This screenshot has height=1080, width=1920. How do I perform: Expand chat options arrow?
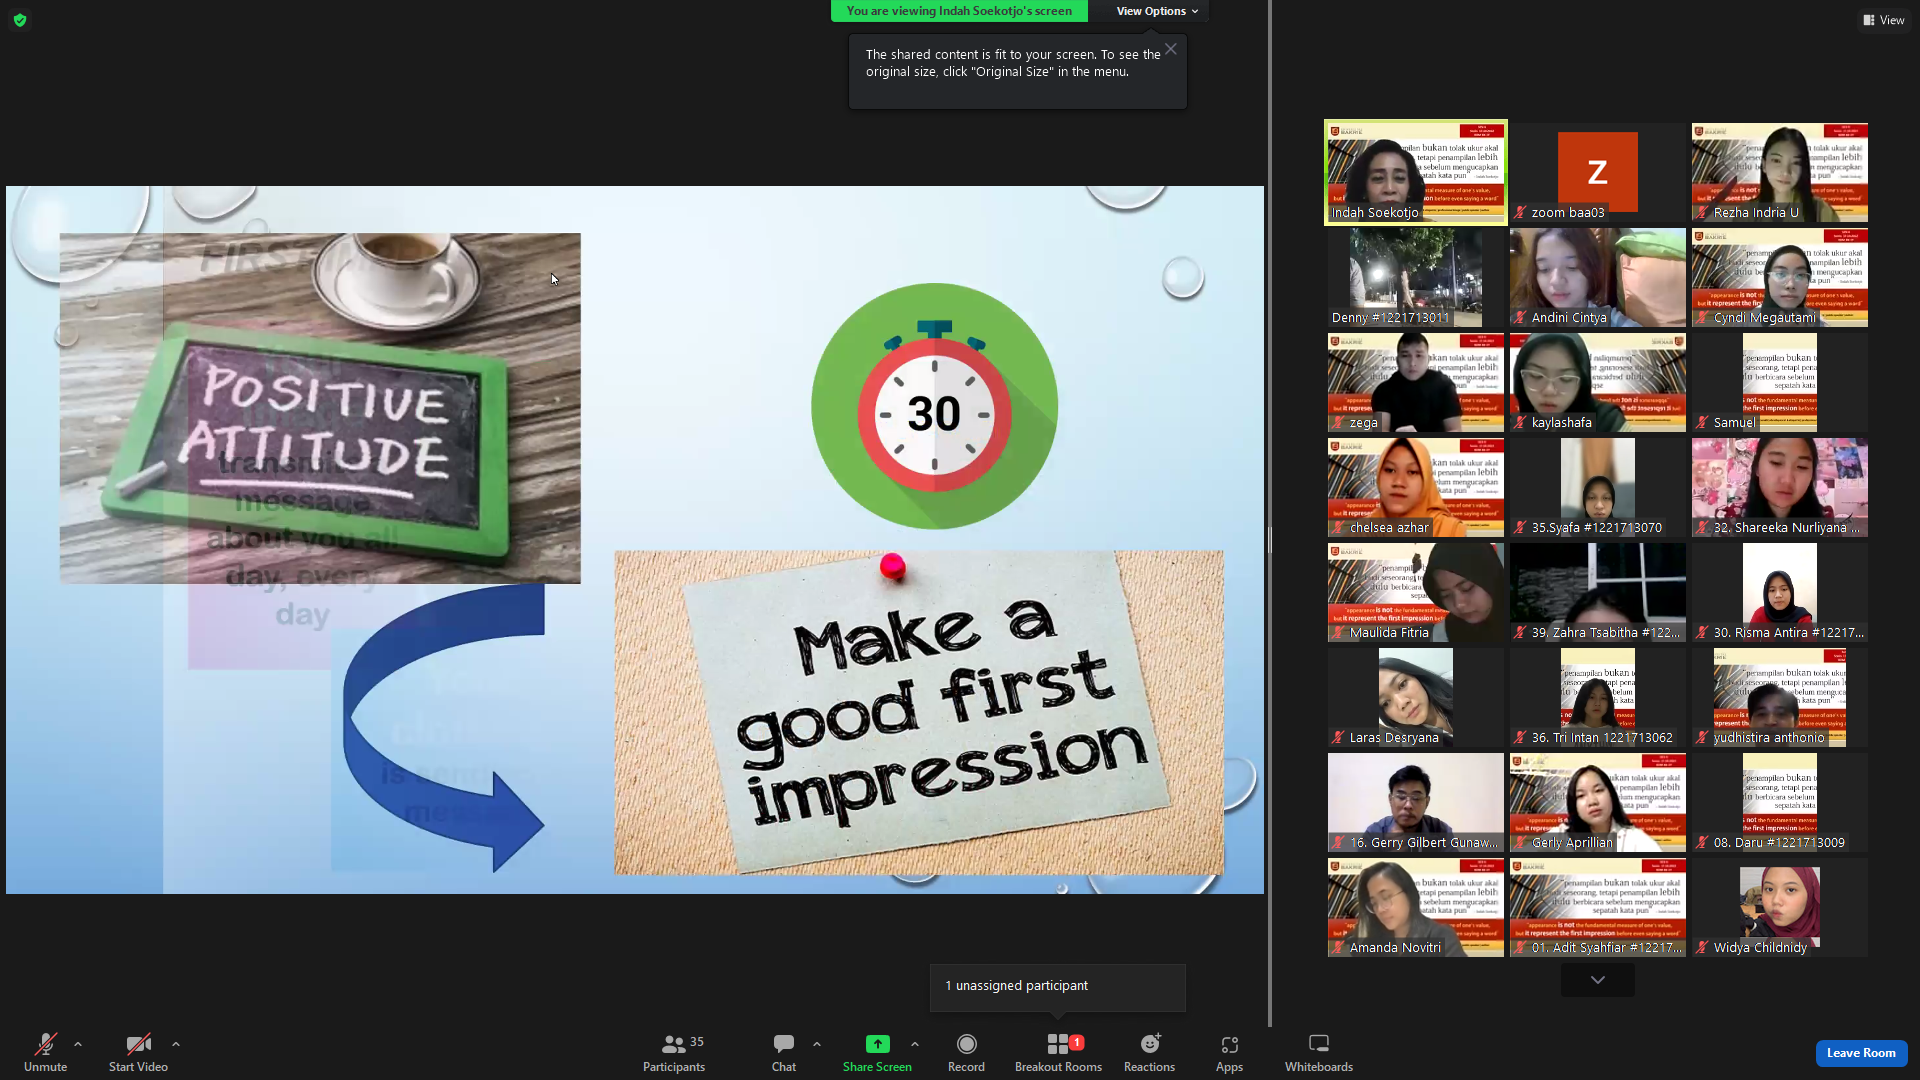pyautogui.click(x=817, y=1044)
